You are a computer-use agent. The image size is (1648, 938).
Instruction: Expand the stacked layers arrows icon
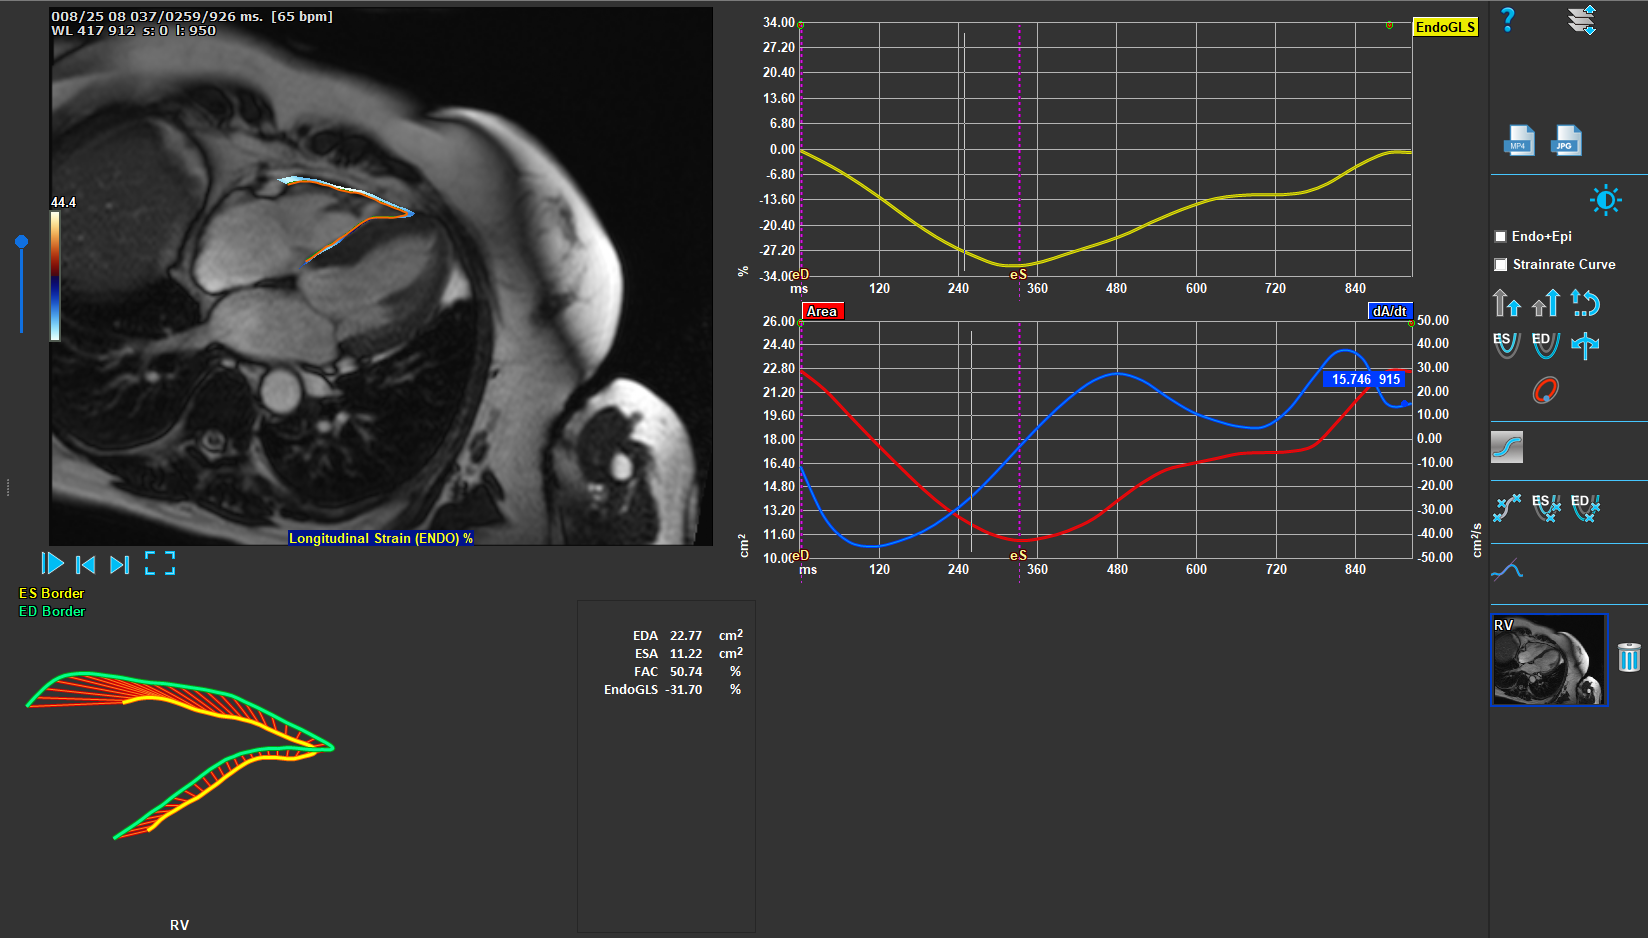pos(1582,20)
